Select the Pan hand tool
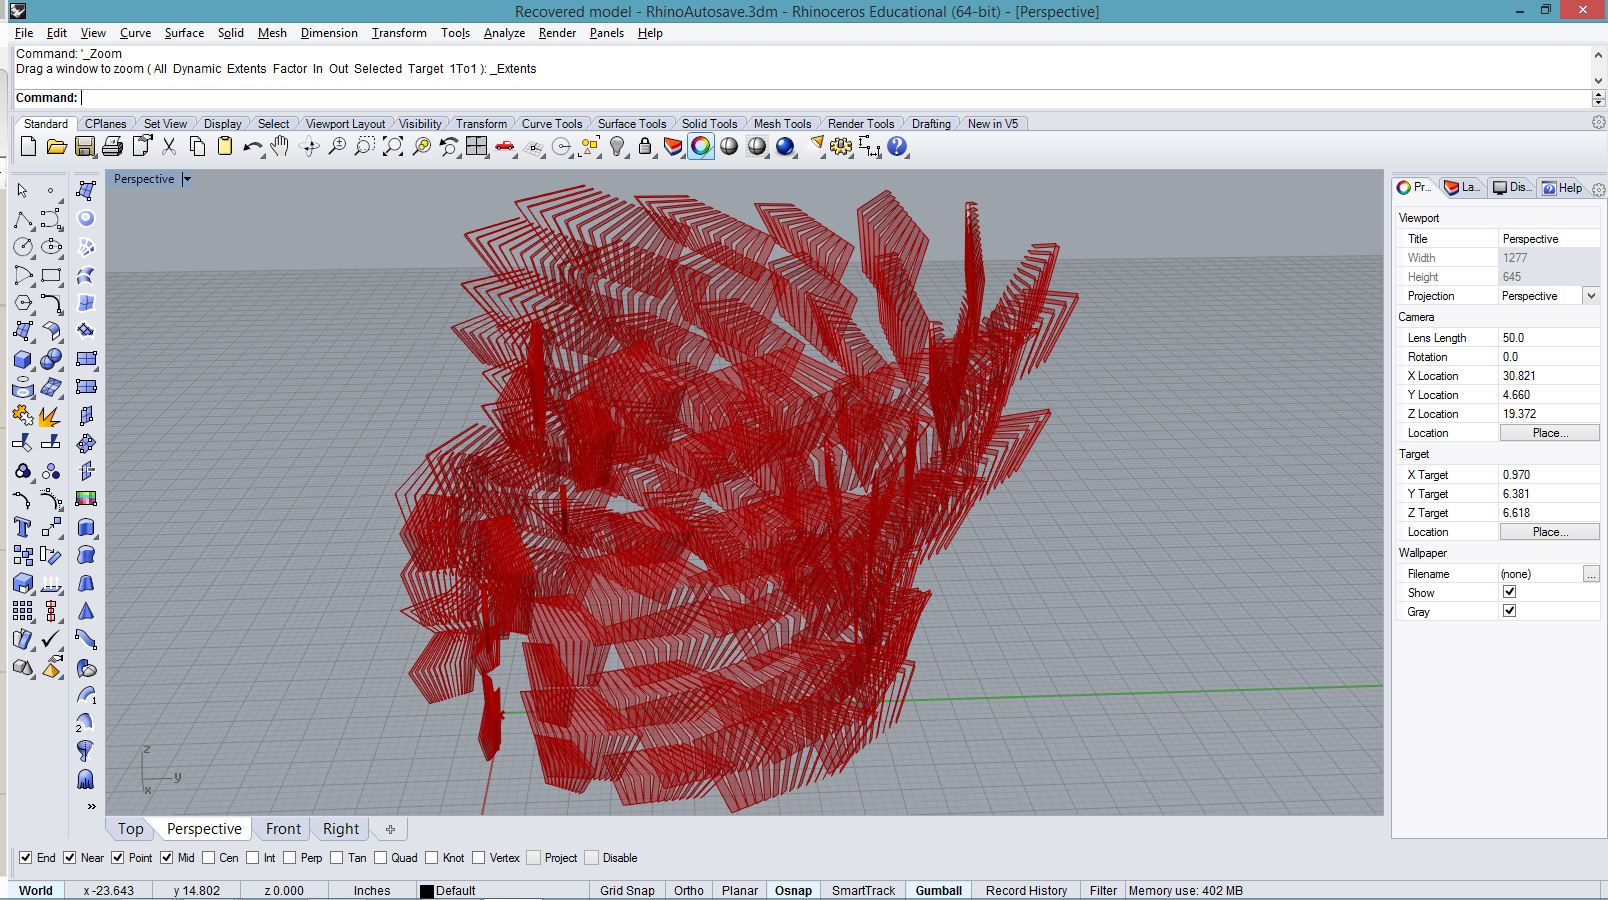This screenshot has height=900, width=1608. click(x=280, y=147)
